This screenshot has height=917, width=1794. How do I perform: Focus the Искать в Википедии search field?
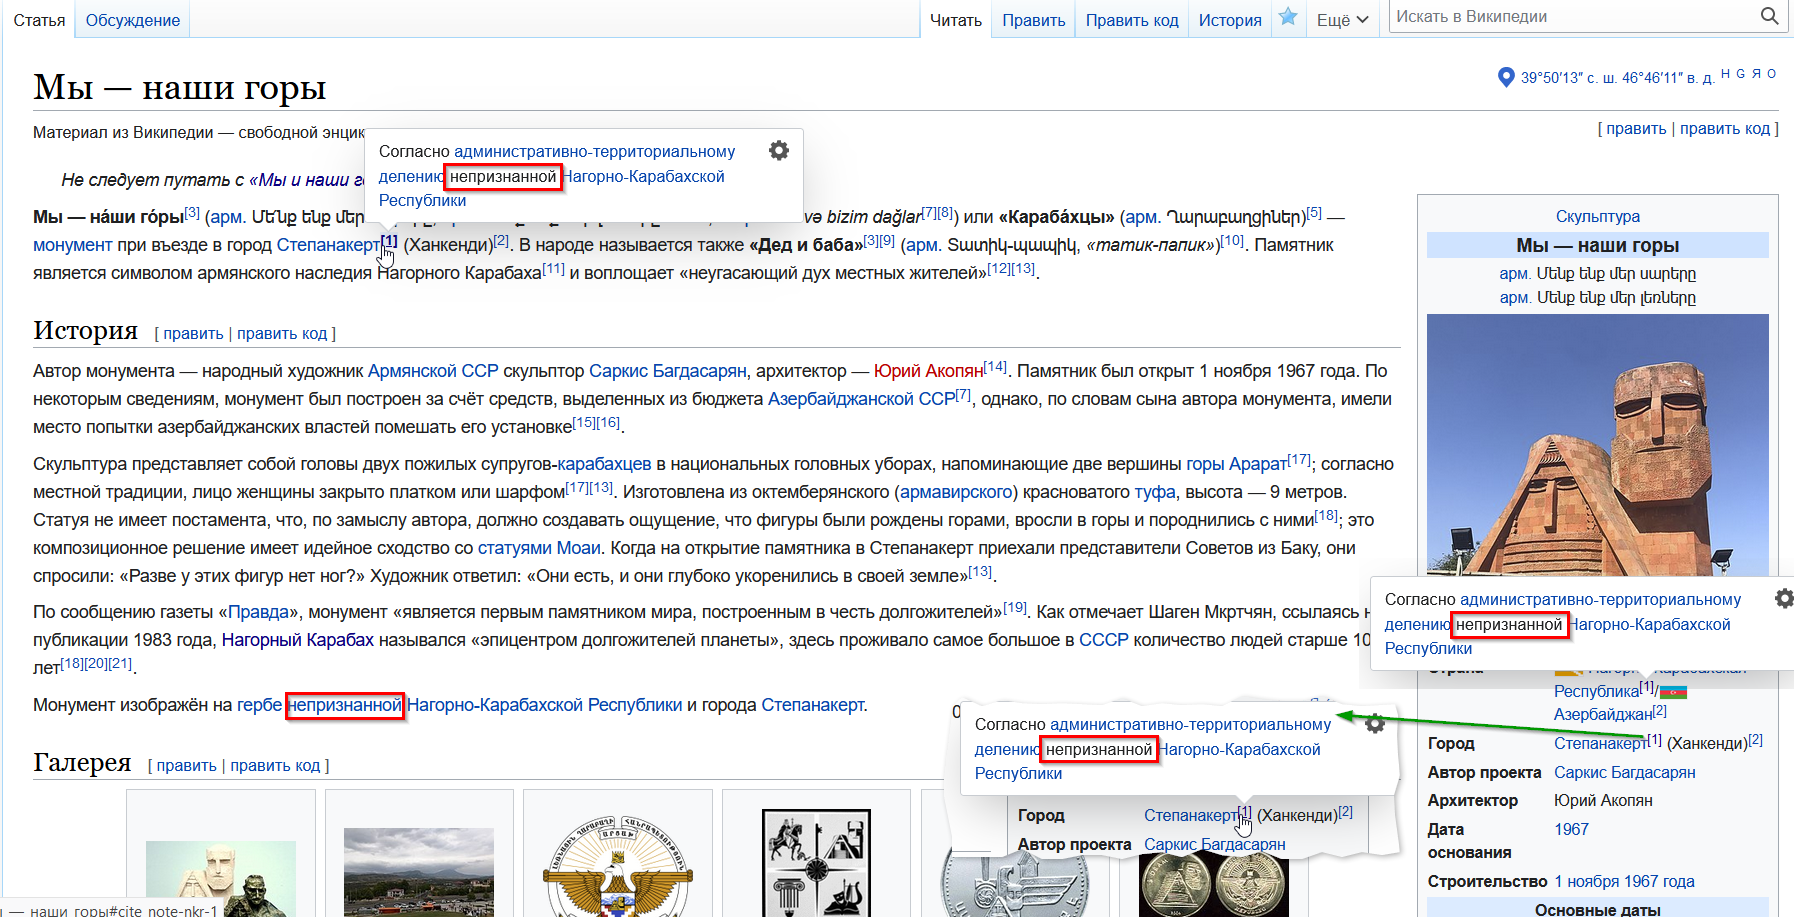tap(1574, 16)
